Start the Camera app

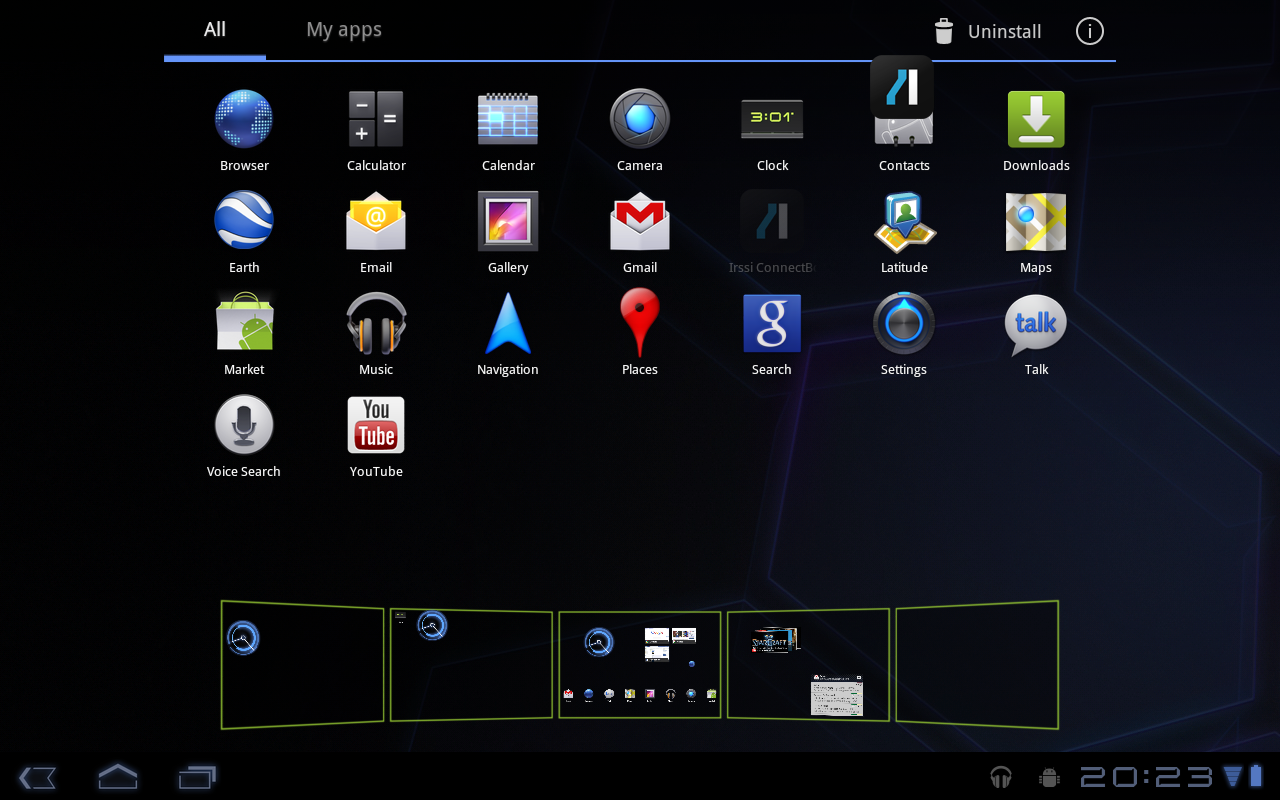coord(640,130)
